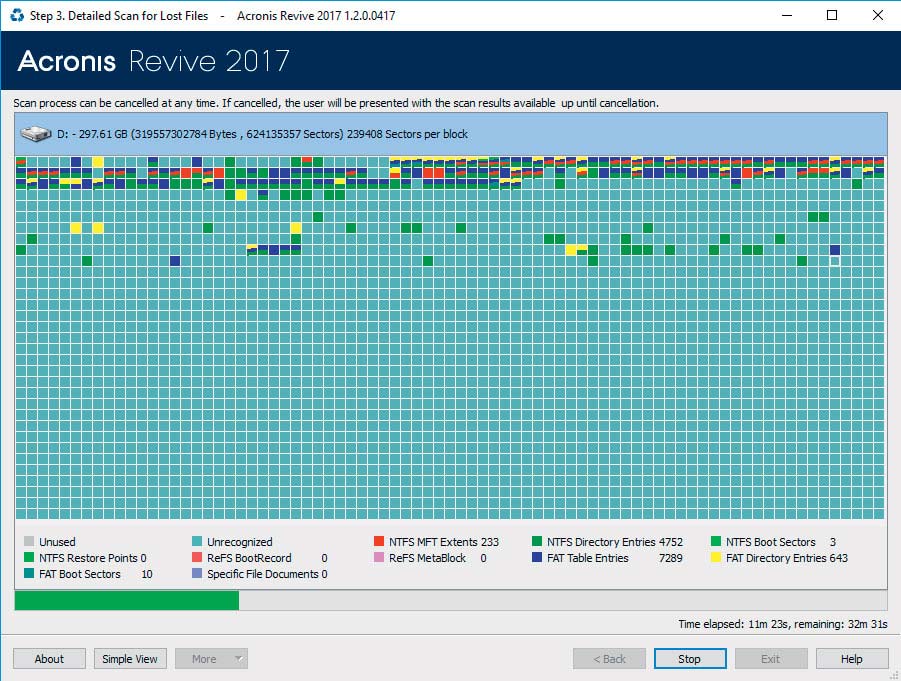Click the green scan progress bar

tap(126, 601)
